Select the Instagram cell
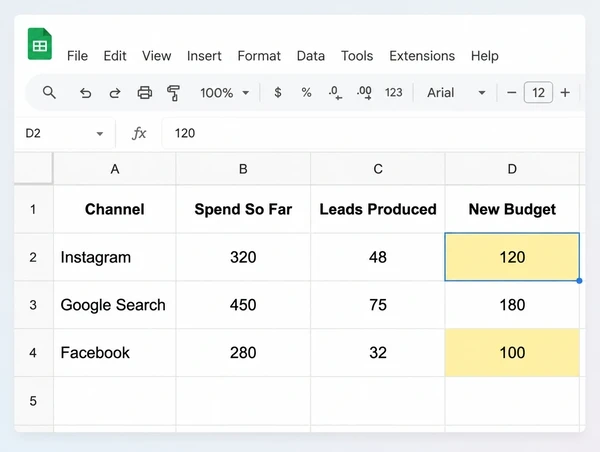Image resolution: width=600 pixels, height=452 pixels. tap(114, 257)
